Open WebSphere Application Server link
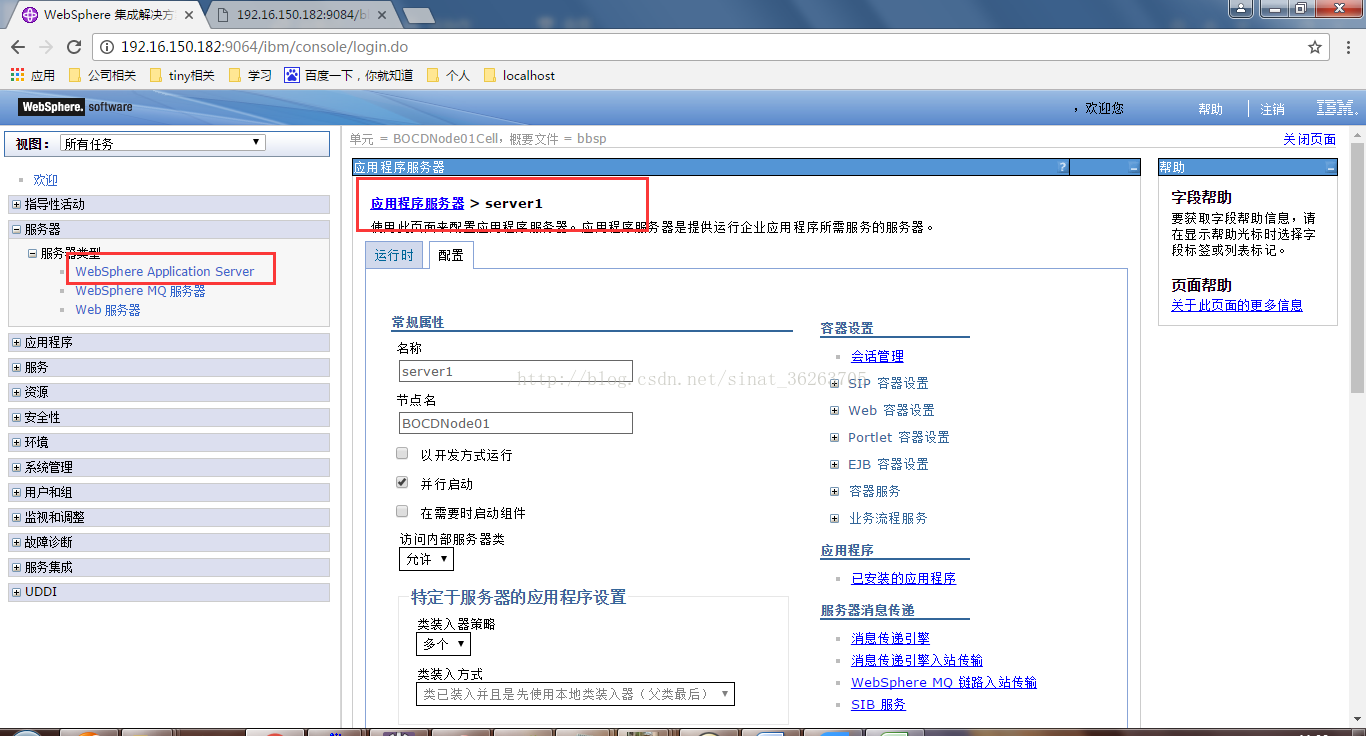 (165, 271)
